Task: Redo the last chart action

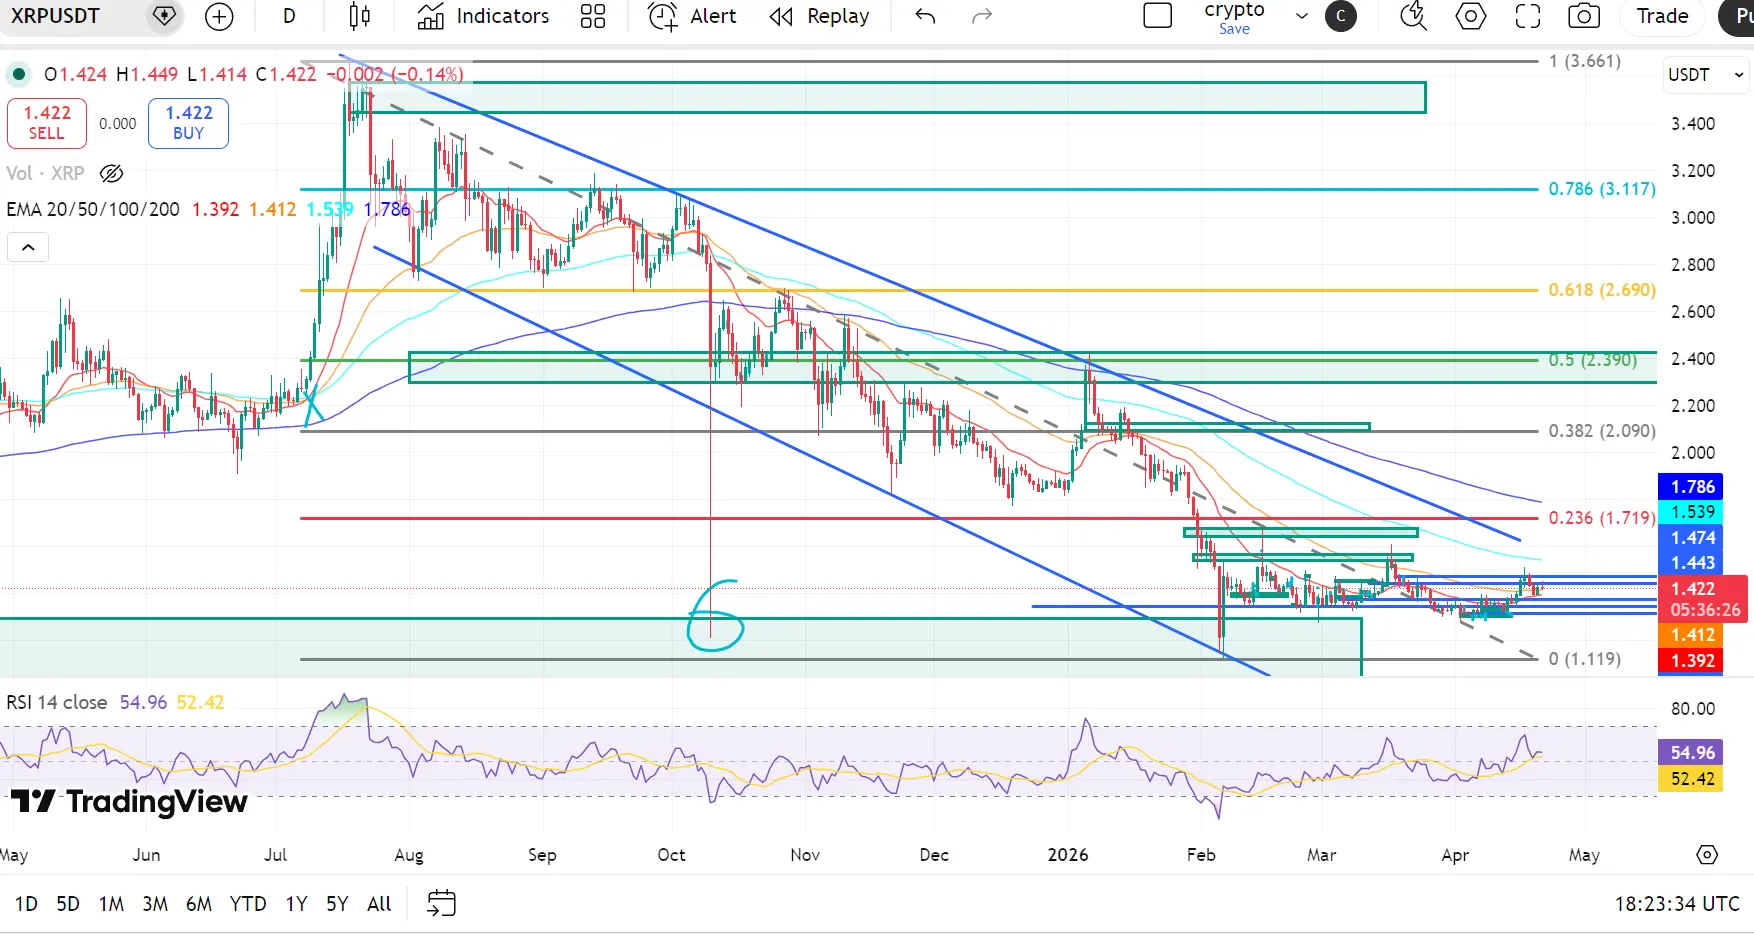Action: (x=982, y=16)
